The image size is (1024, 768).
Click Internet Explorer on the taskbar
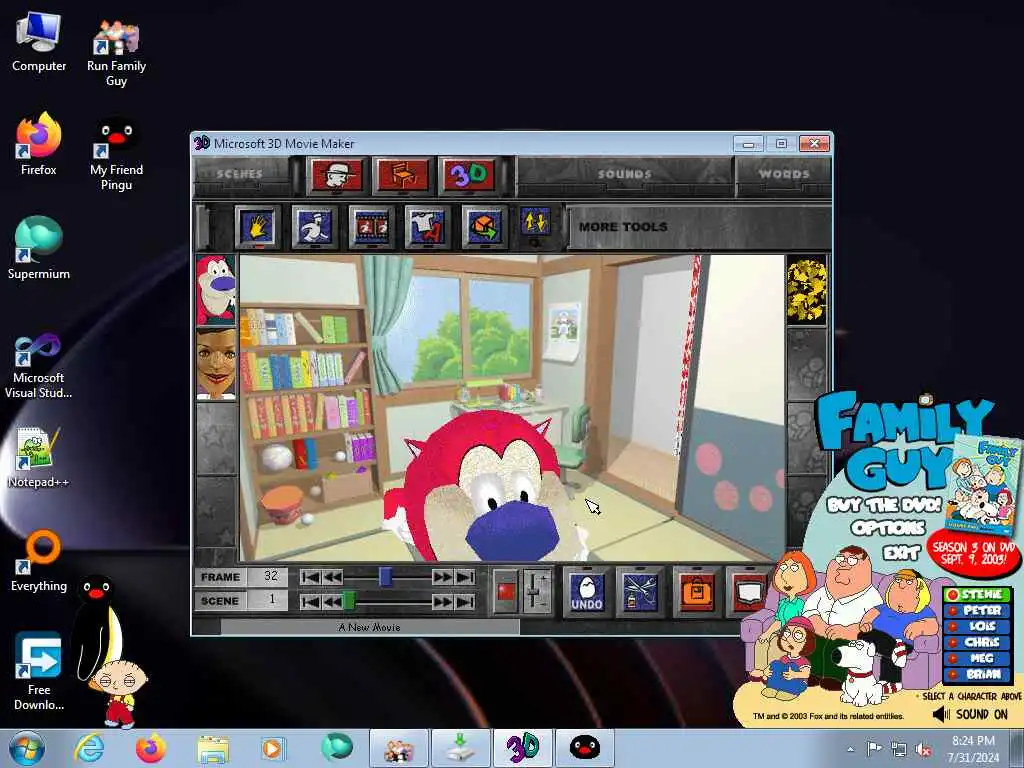(x=89, y=748)
